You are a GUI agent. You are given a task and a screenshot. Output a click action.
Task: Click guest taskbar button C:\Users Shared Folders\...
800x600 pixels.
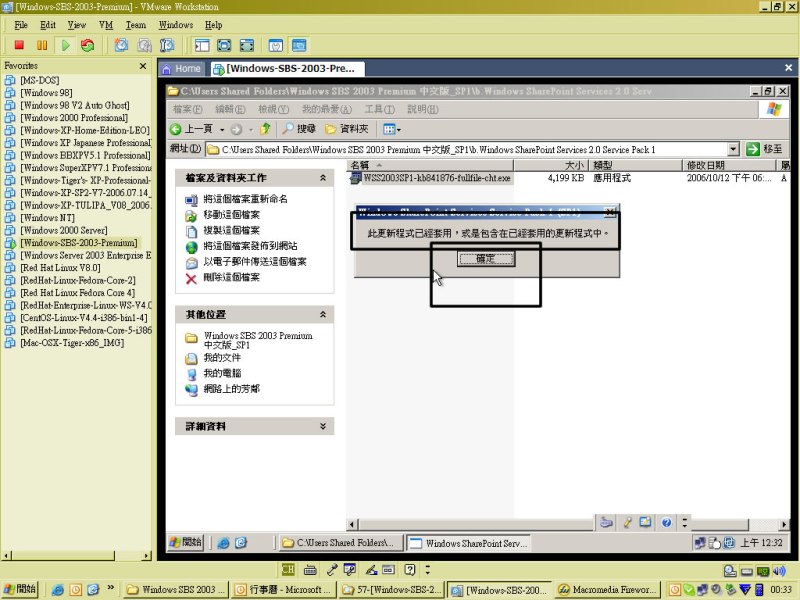tap(341, 543)
